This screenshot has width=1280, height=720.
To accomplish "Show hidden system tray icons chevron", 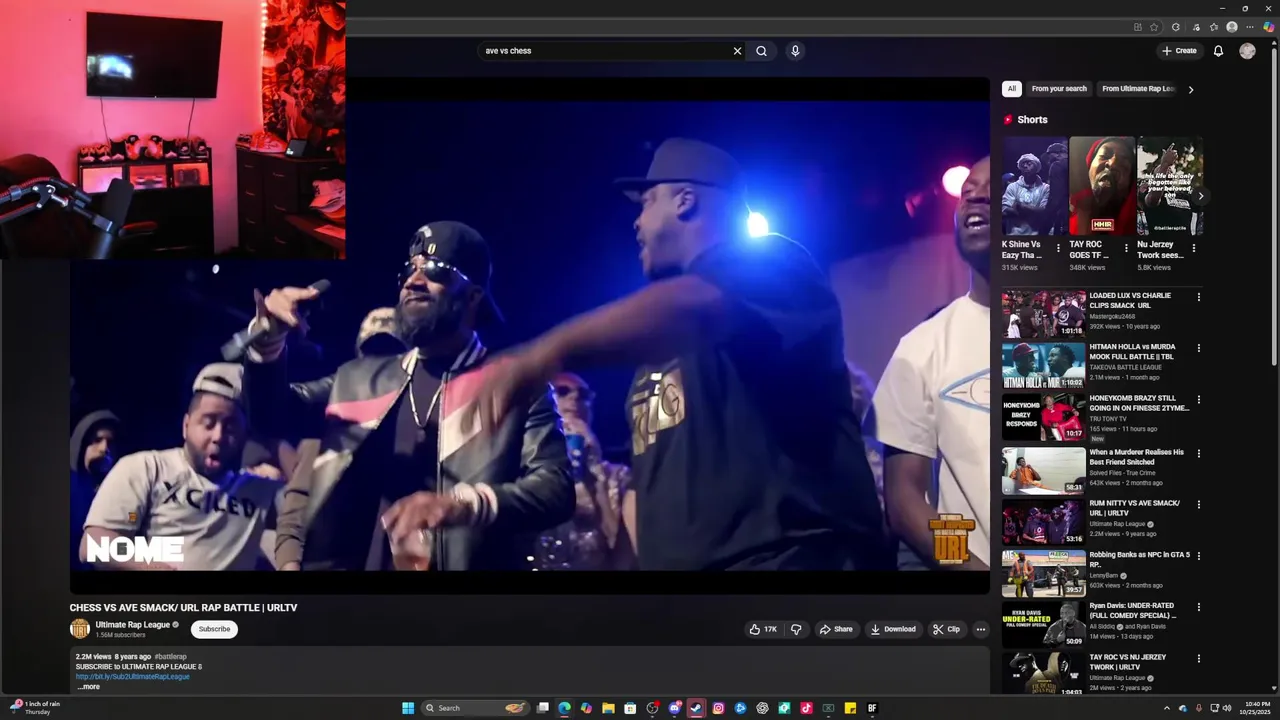I will (x=1166, y=708).
